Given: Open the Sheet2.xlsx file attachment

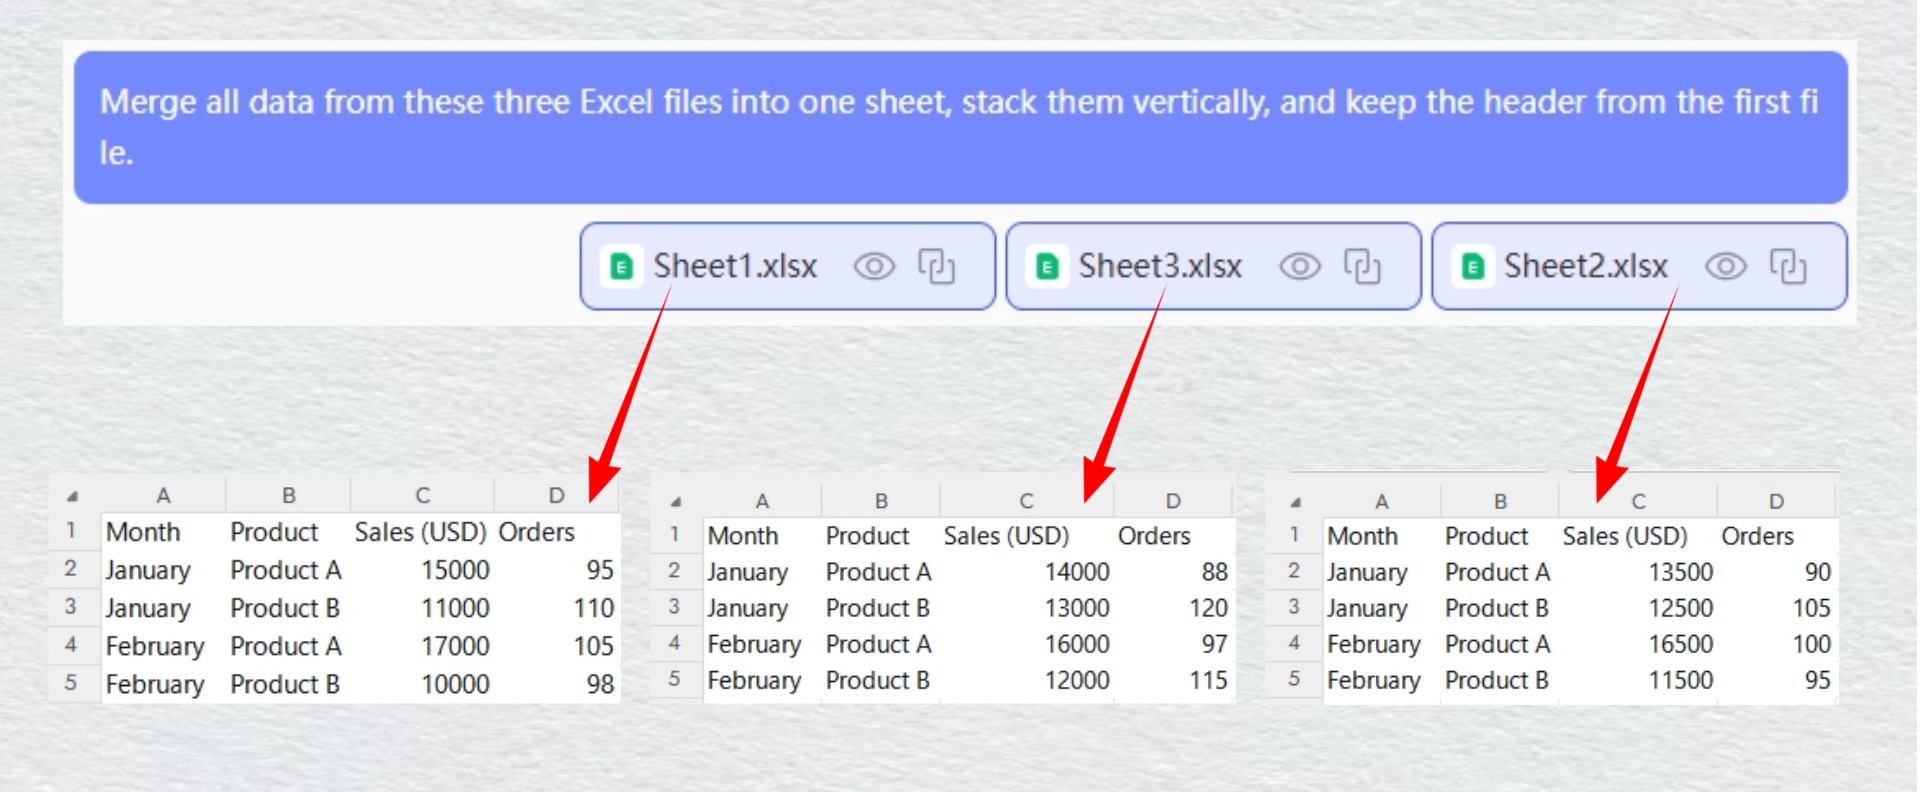Looking at the screenshot, I should pos(1585,267).
